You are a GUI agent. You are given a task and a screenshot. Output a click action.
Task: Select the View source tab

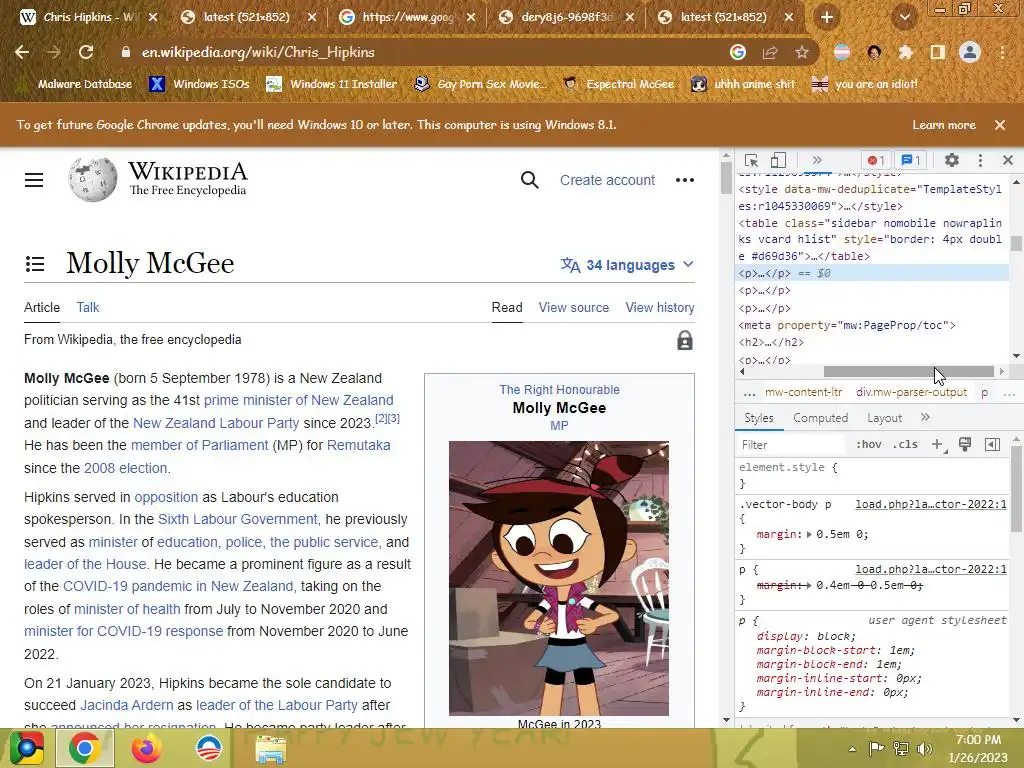click(573, 308)
